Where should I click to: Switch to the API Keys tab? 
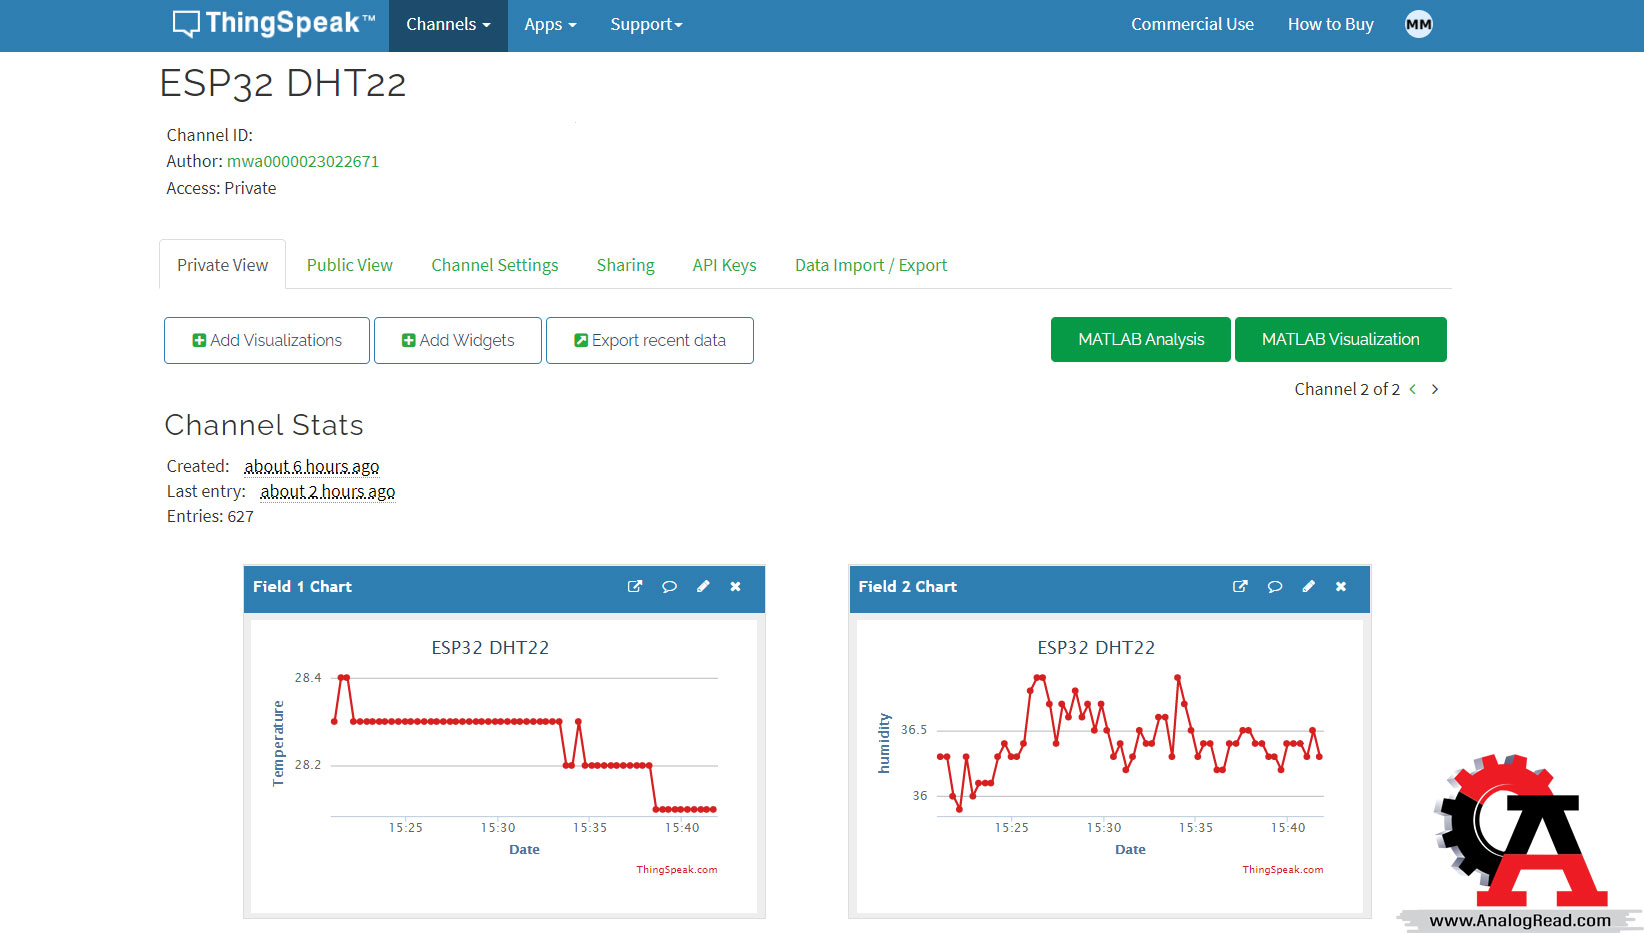pos(724,265)
